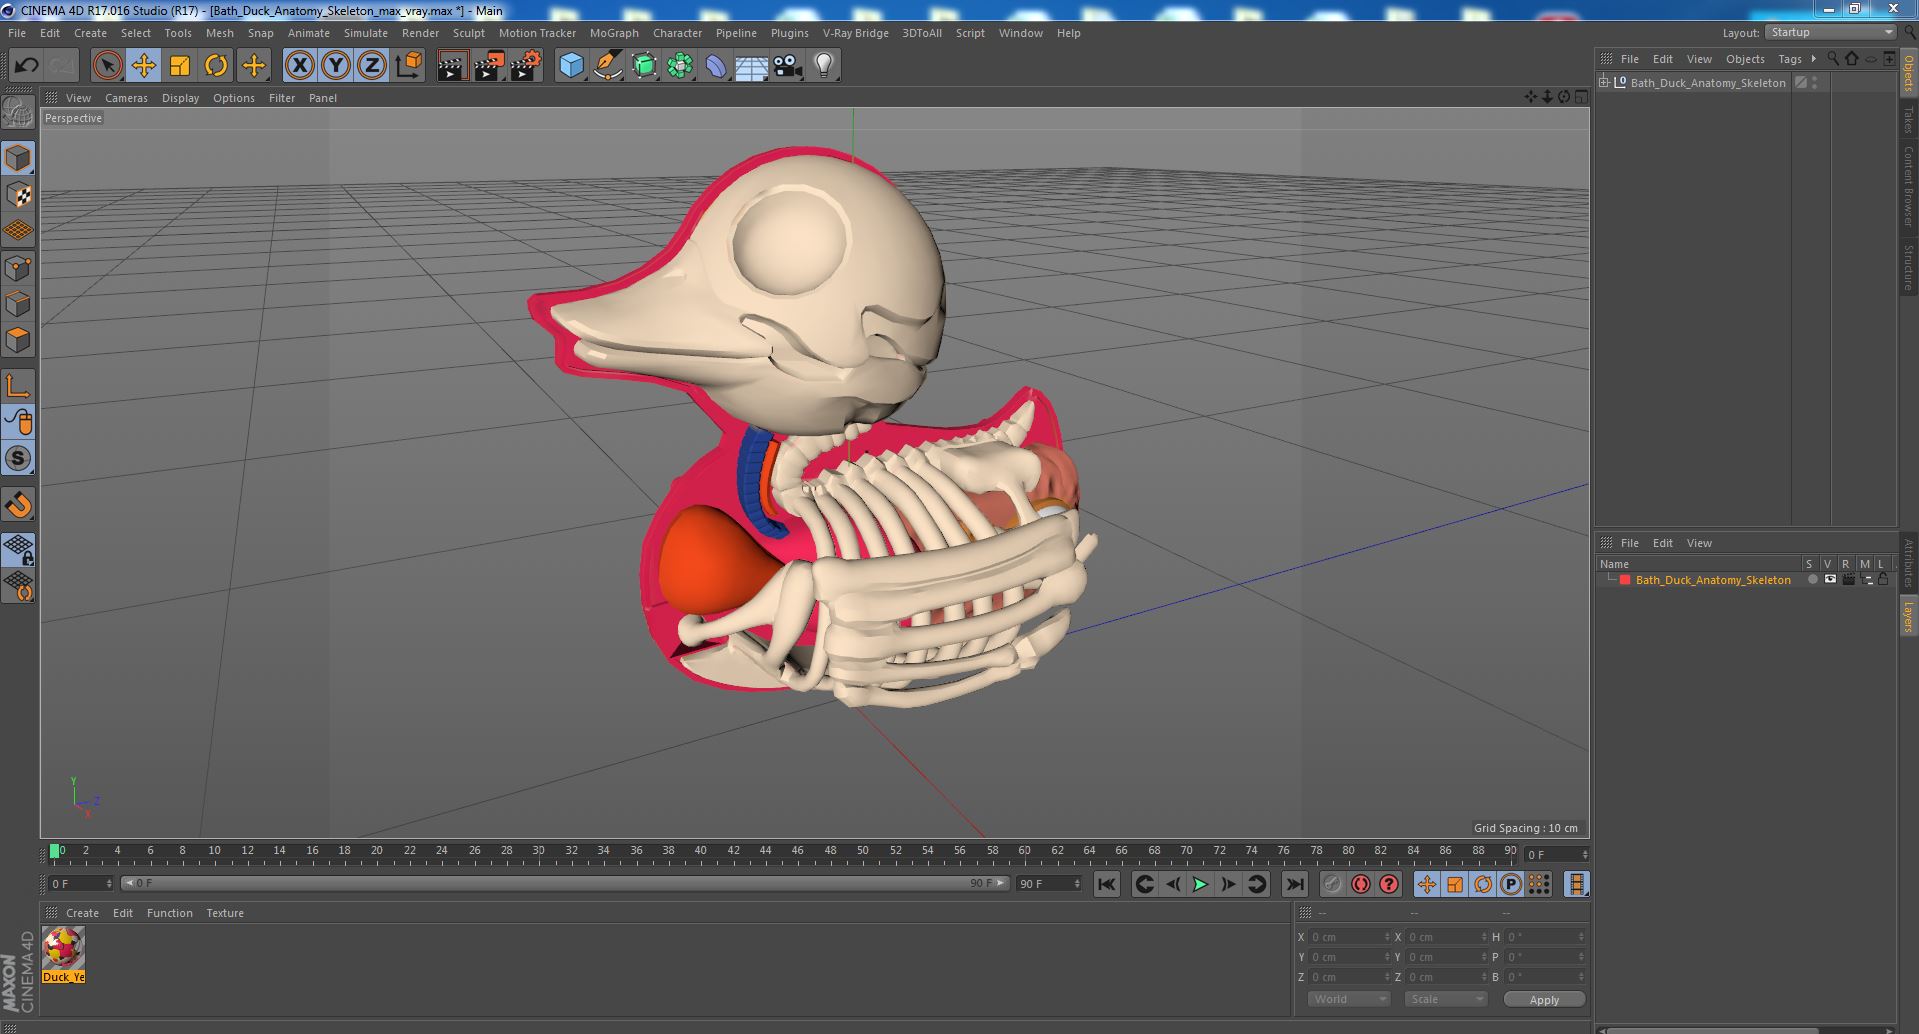Open the World coordinate dropdown
The image size is (1919, 1034).
pyautogui.click(x=1348, y=999)
